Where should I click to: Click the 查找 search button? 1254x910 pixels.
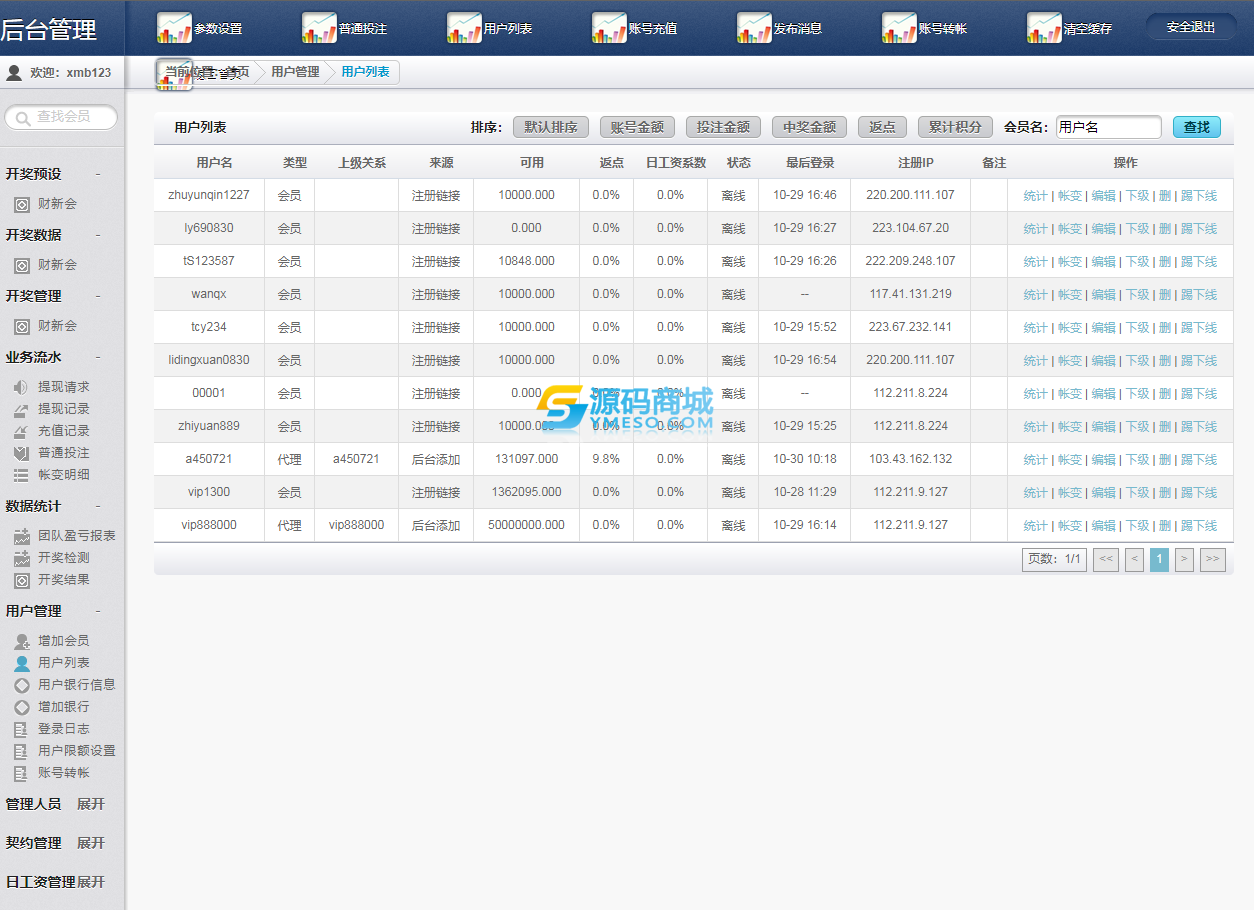[x=1196, y=127]
